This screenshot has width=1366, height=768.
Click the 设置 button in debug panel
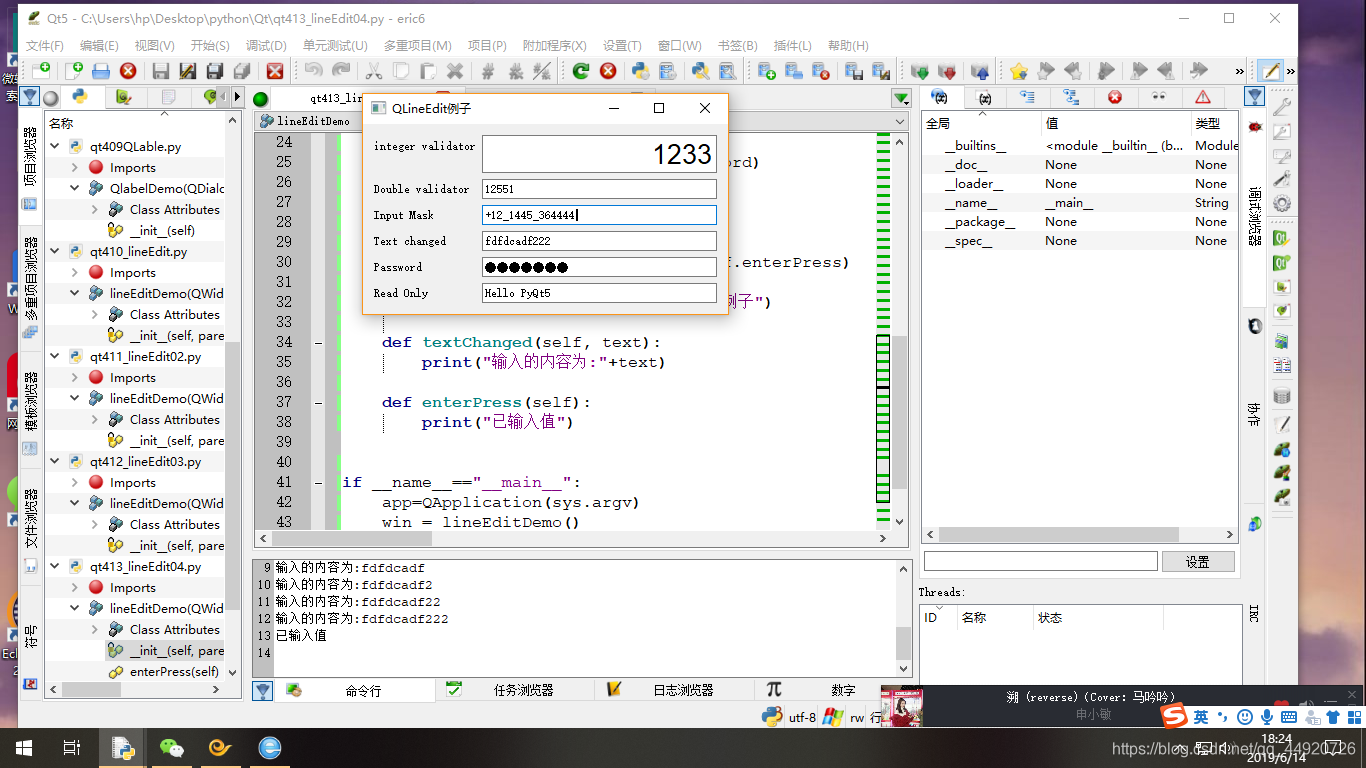[1198, 562]
